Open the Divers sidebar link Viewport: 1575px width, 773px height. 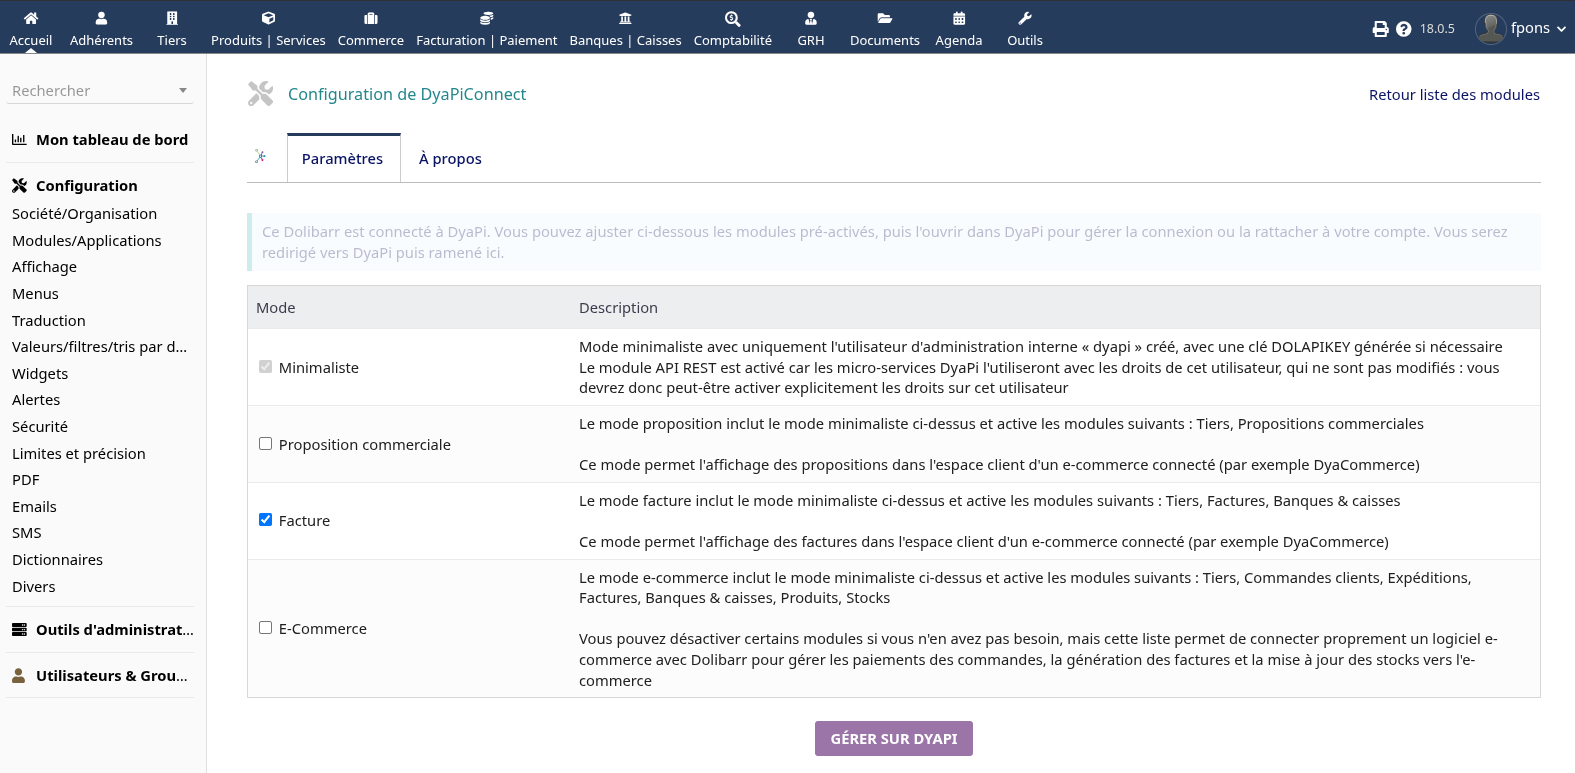point(34,587)
